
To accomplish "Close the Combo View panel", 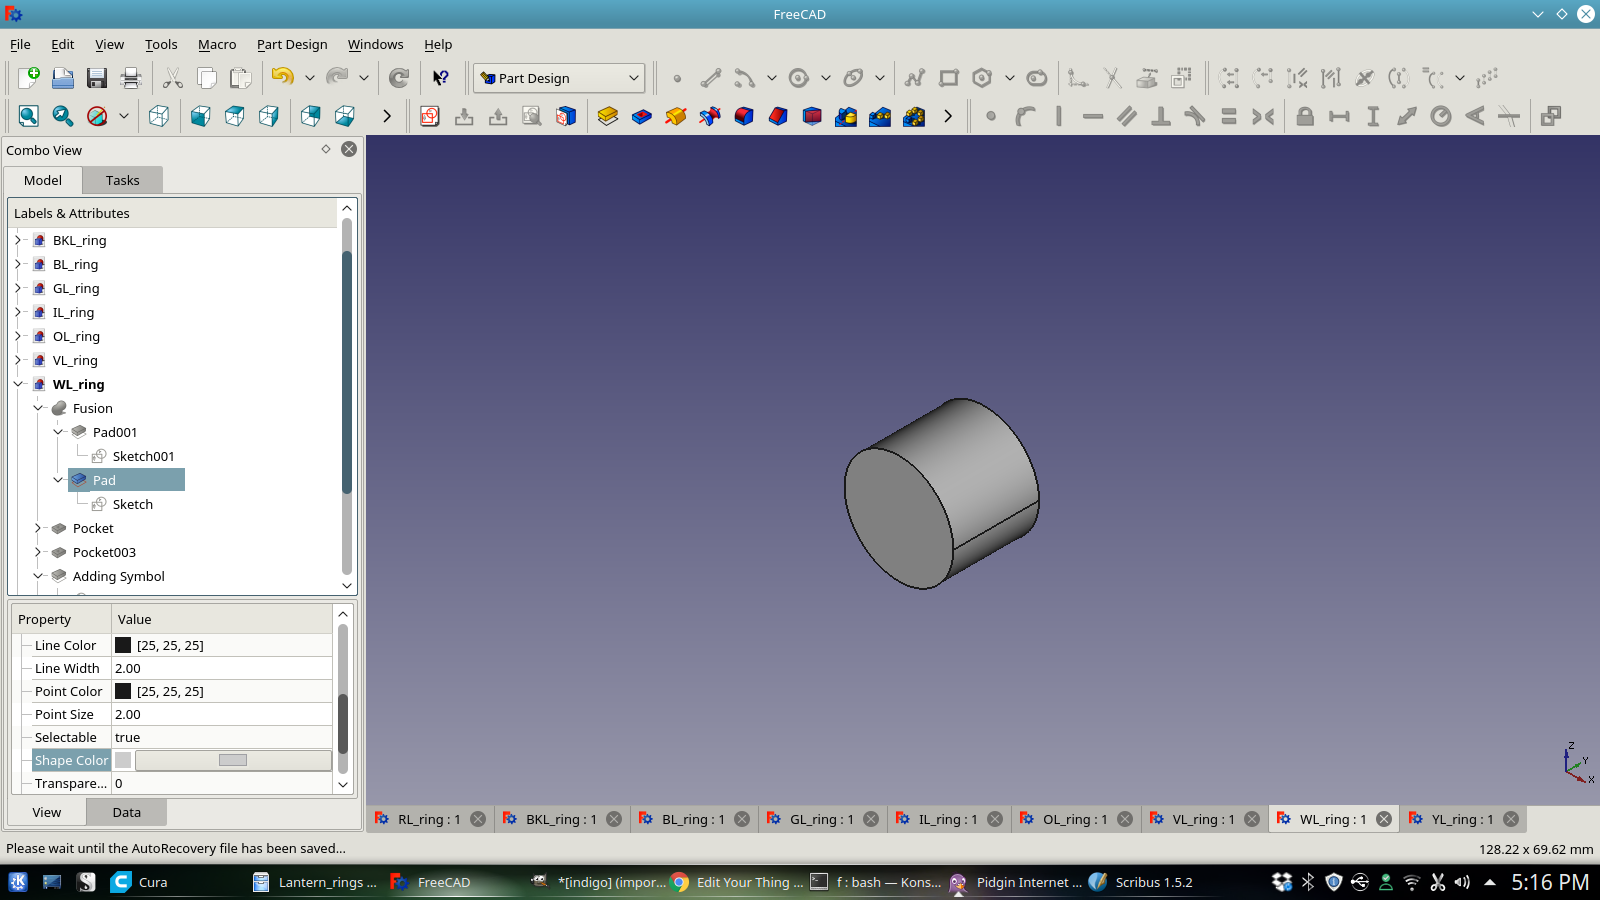I will pyautogui.click(x=349, y=149).
